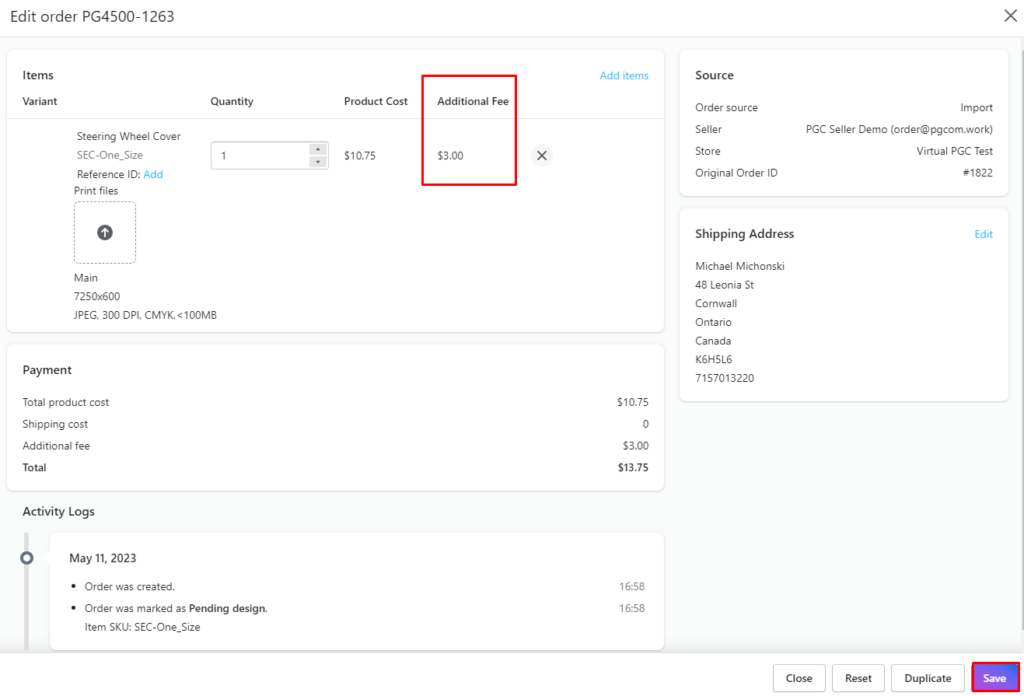Duplicate order PG4500-1263
1024x696 pixels.
click(927, 677)
